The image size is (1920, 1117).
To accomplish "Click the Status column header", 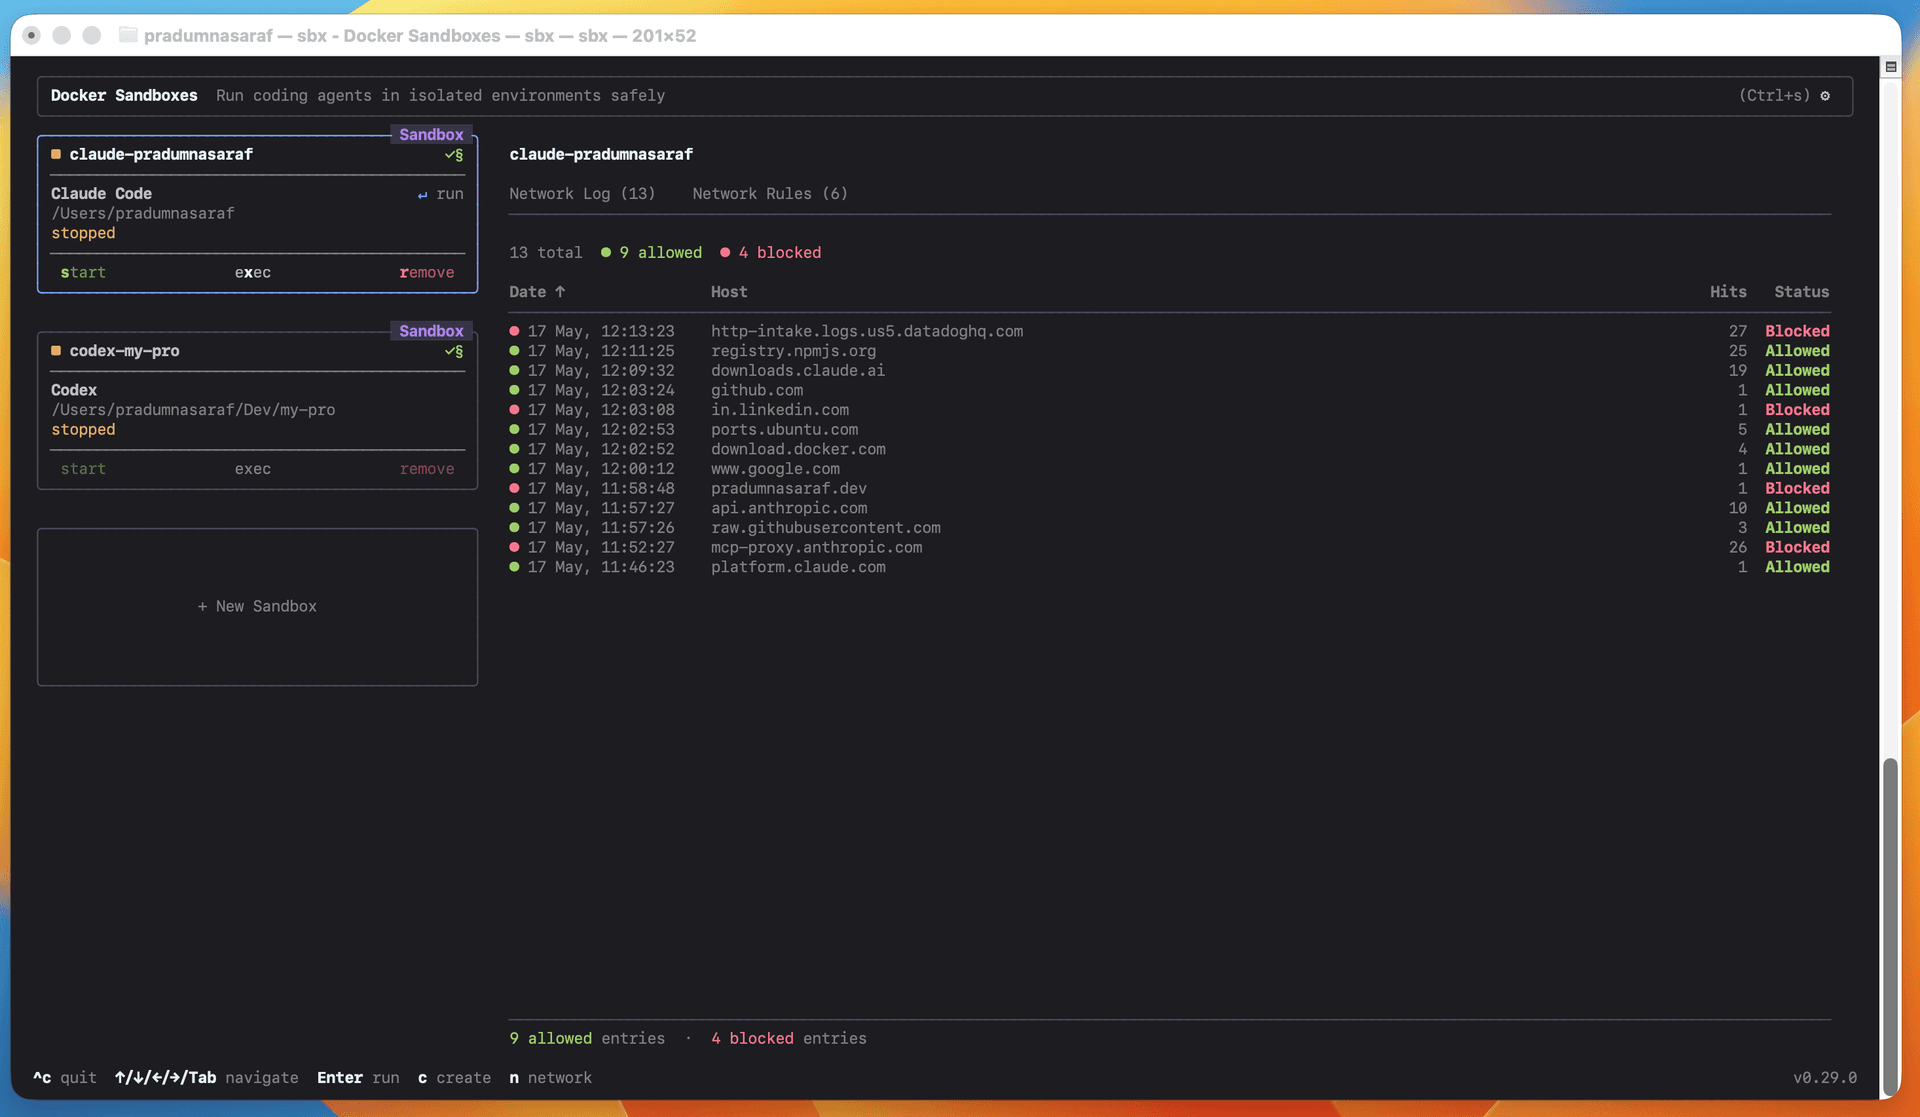I will point(1802,292).
